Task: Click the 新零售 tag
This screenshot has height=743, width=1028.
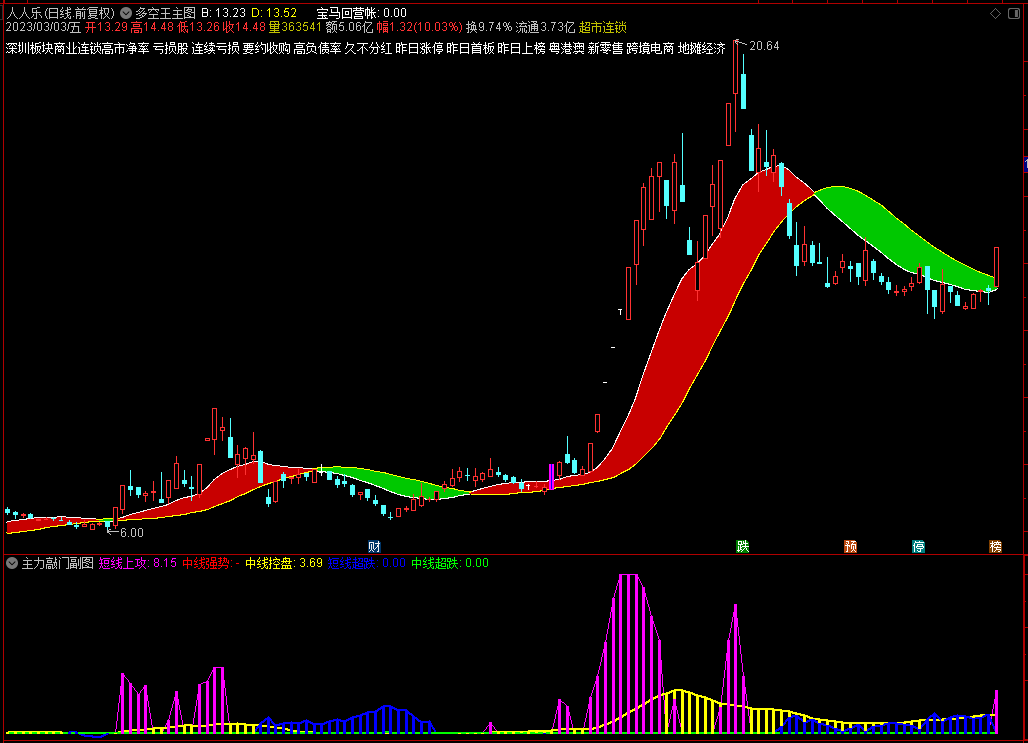Action: 605,49
